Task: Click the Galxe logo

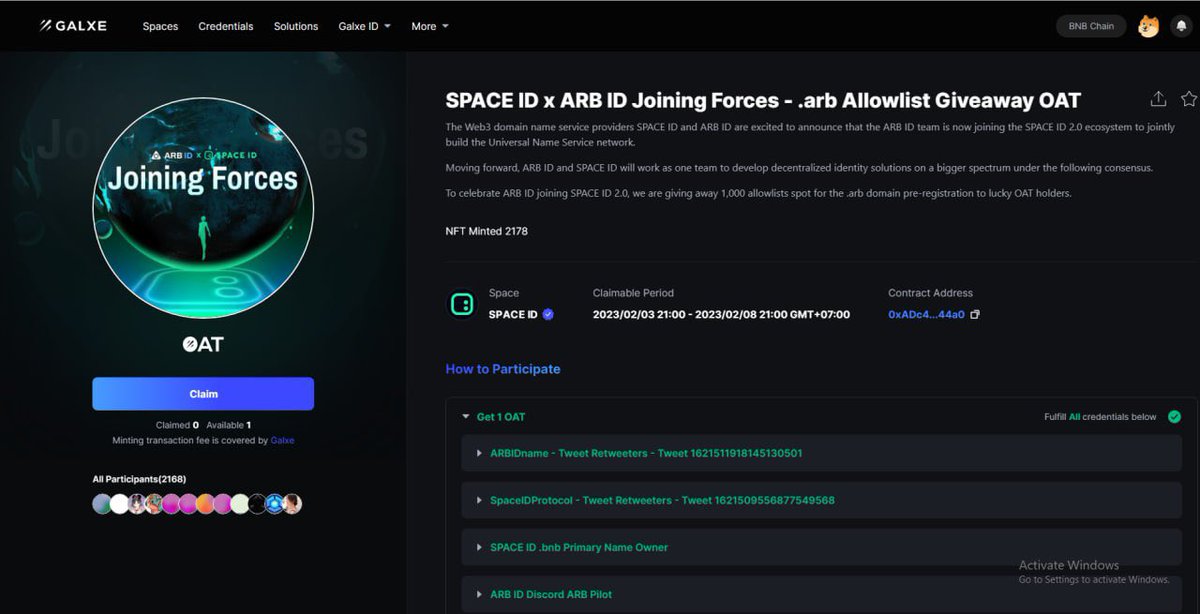Action: coord(73,25)
